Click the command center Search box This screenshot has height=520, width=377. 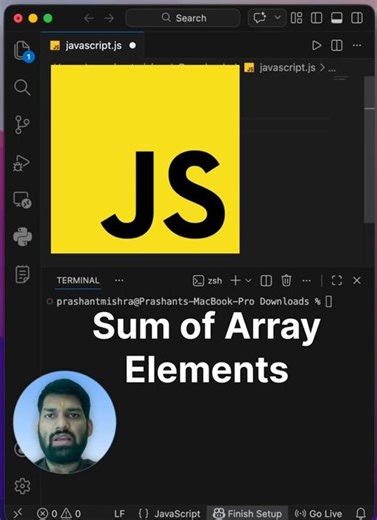tap(183, 18)
